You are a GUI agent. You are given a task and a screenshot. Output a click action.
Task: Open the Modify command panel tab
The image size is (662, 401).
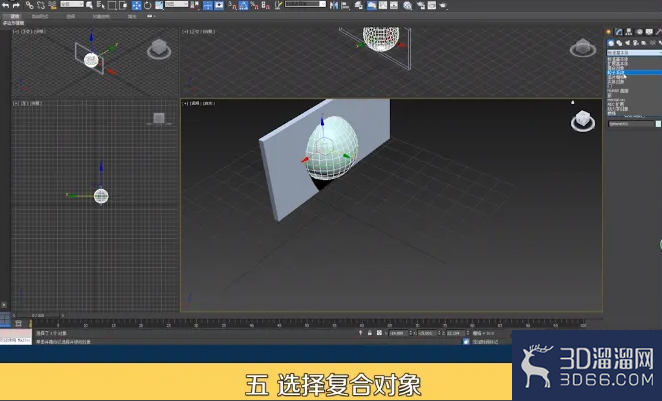[x=619, y=32]
